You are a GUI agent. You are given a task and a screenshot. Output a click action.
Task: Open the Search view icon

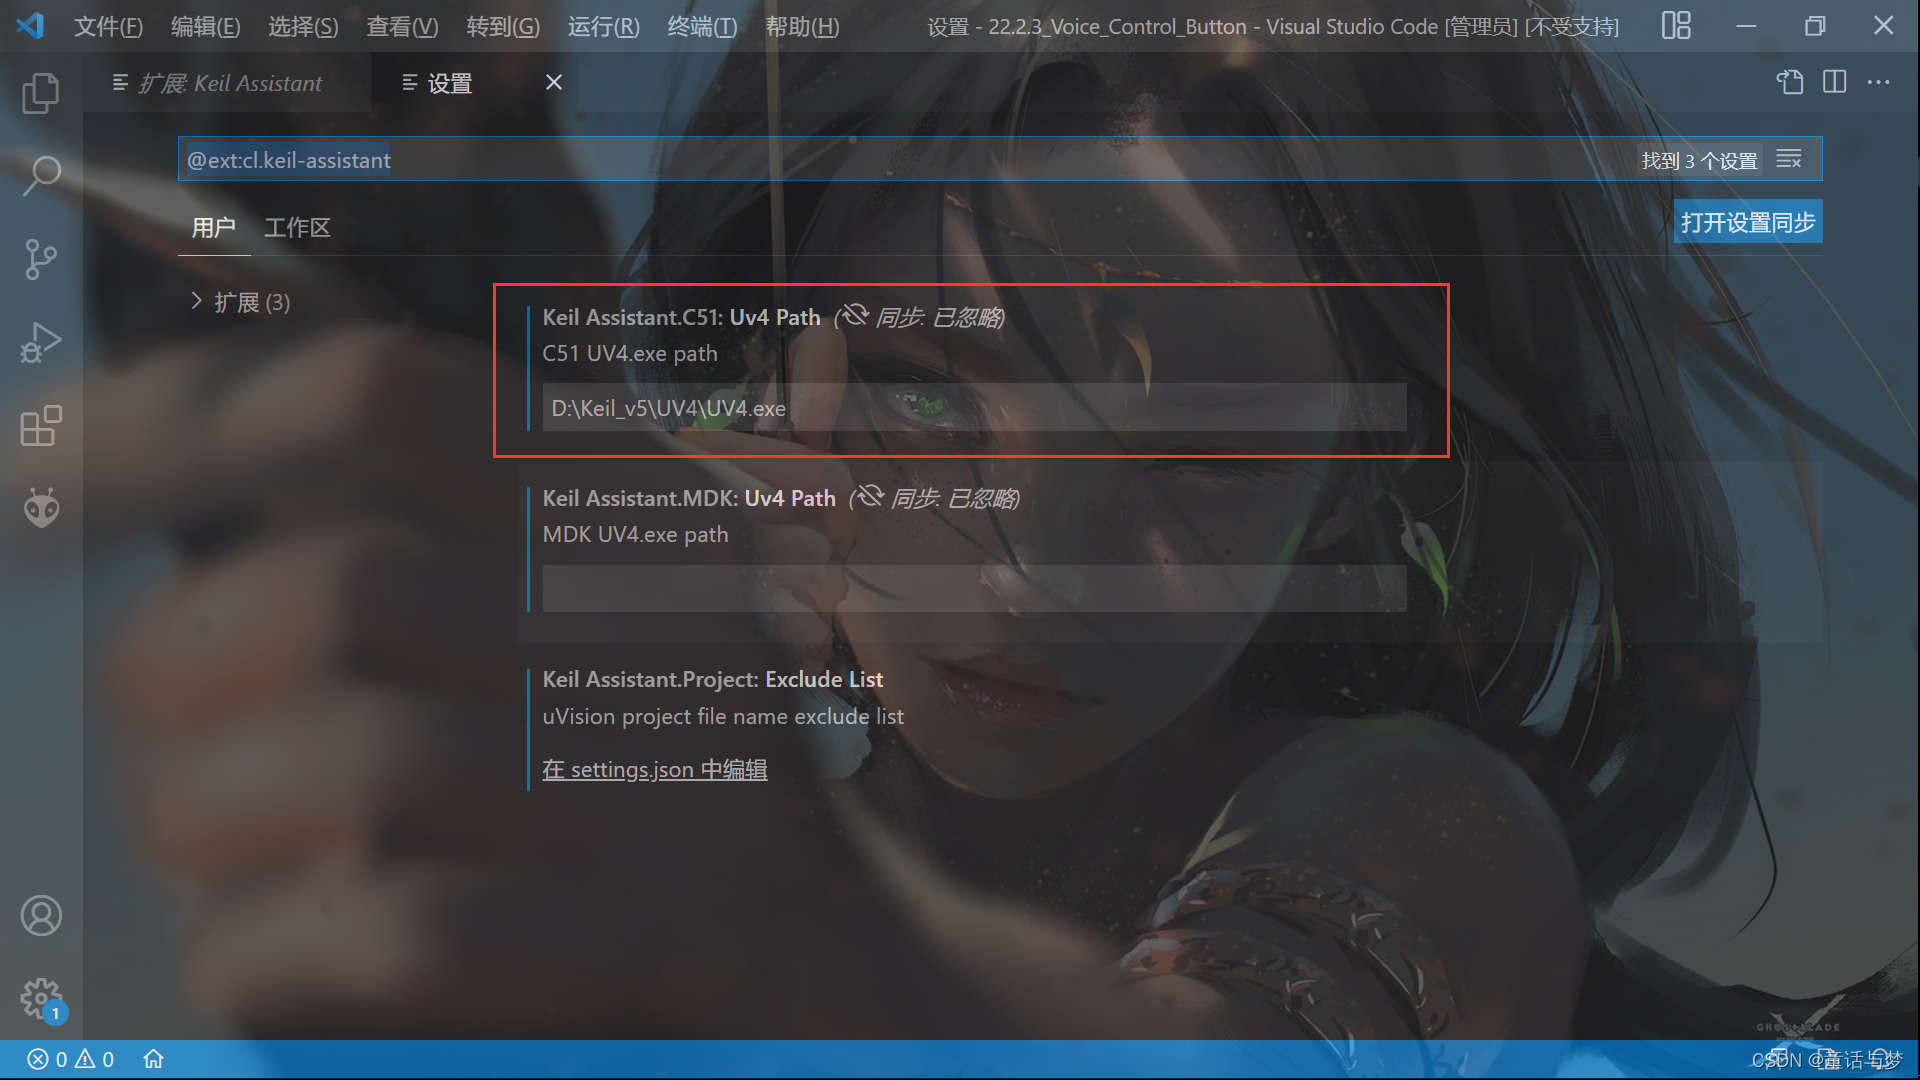pyautogui.click(x=41, y=176)
